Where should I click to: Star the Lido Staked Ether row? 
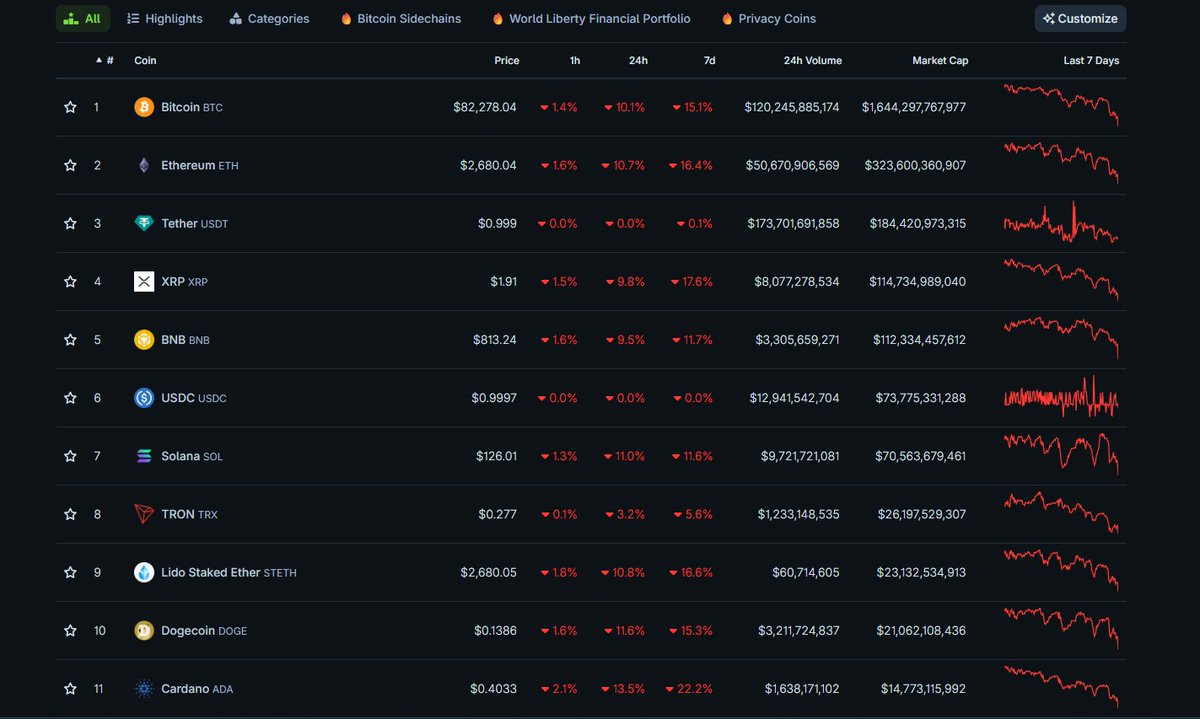pyautogui.click(x=70, y=572)
